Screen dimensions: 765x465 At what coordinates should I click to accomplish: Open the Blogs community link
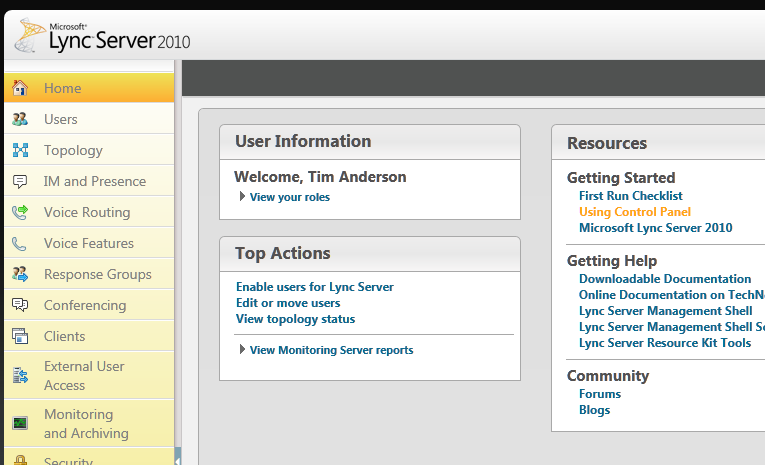(x=594, y=410)
